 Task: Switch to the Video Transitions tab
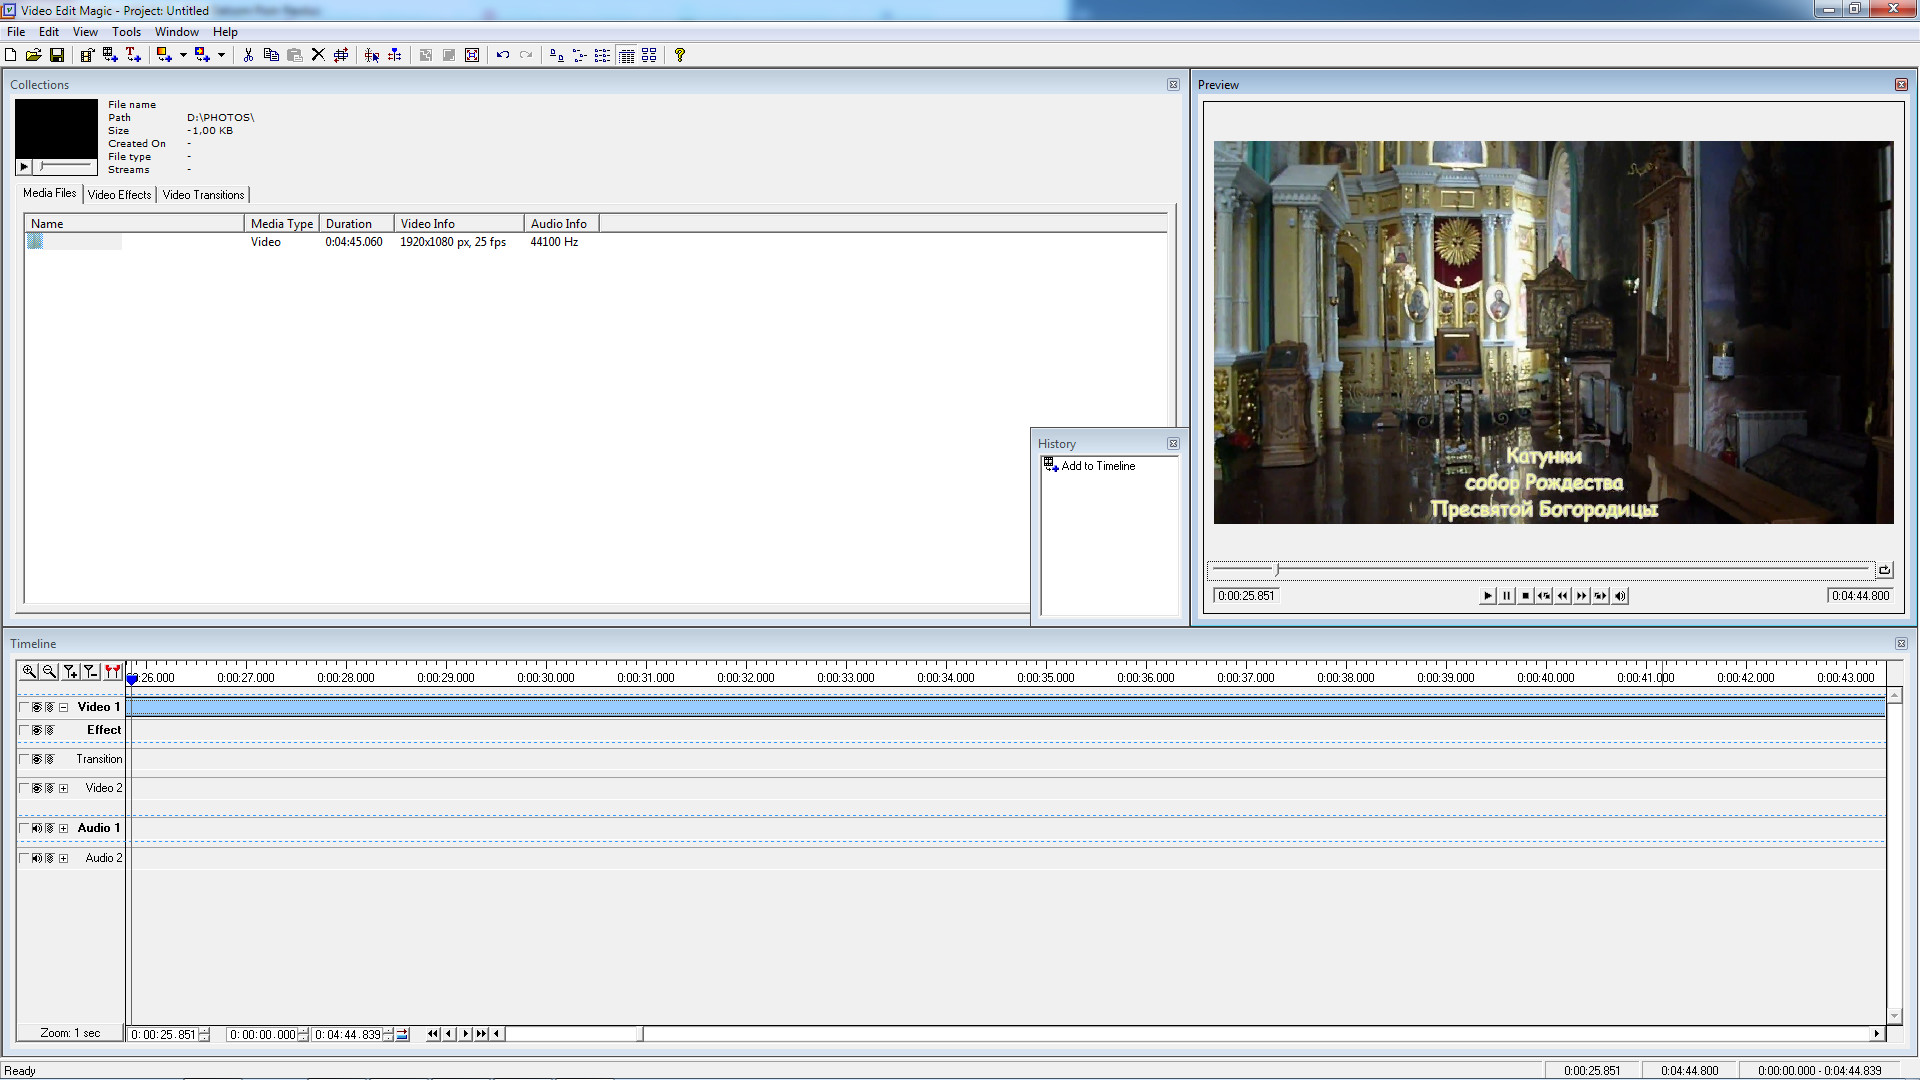[x=203, y=195]
